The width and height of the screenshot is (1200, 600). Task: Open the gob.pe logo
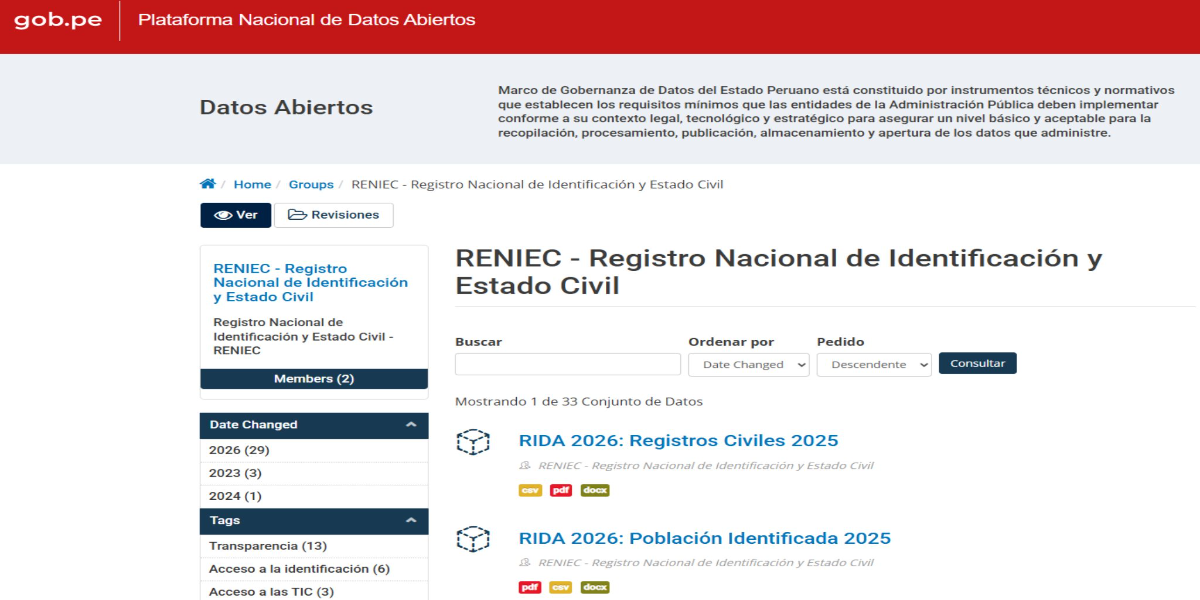58,20
